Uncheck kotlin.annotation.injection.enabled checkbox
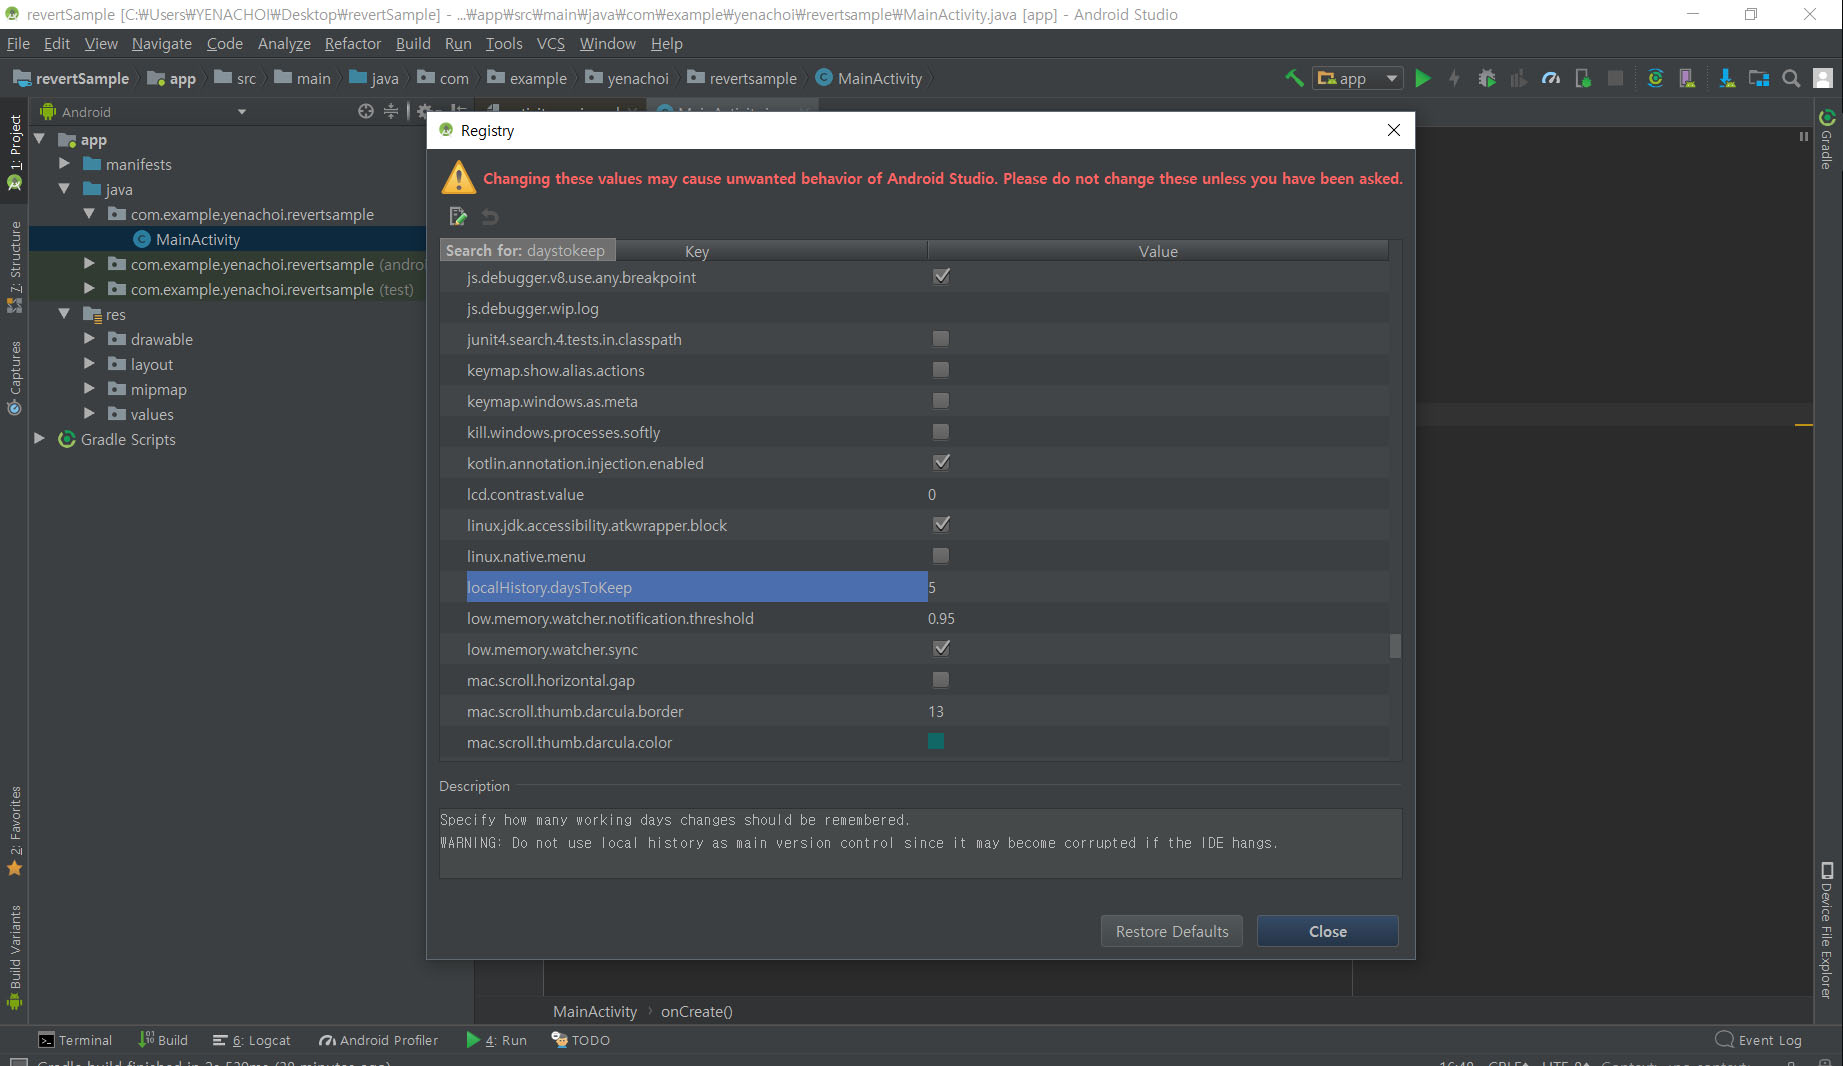Viewport: 1843px width, 1066px height. (x=941, y=463)
